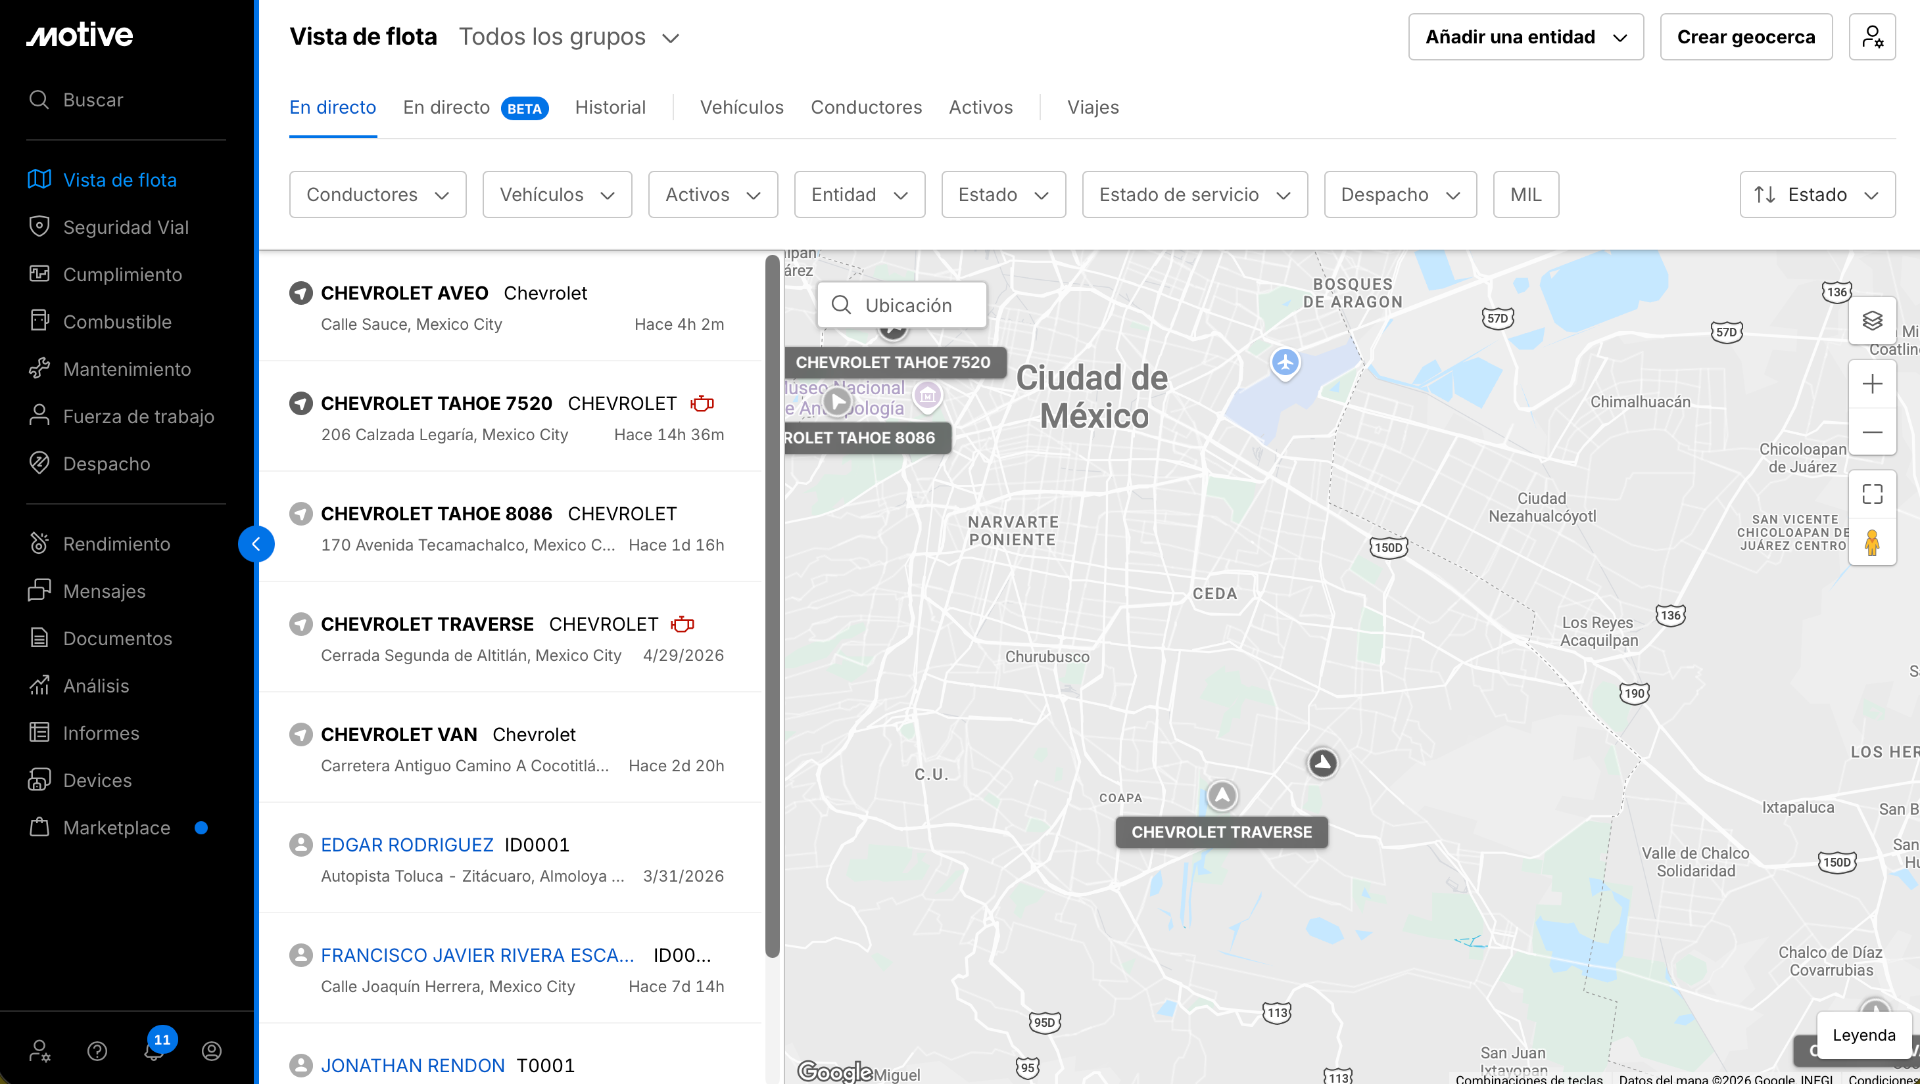Open Seguridad Vial shield icon
1920x1084 pixels.
39,227
